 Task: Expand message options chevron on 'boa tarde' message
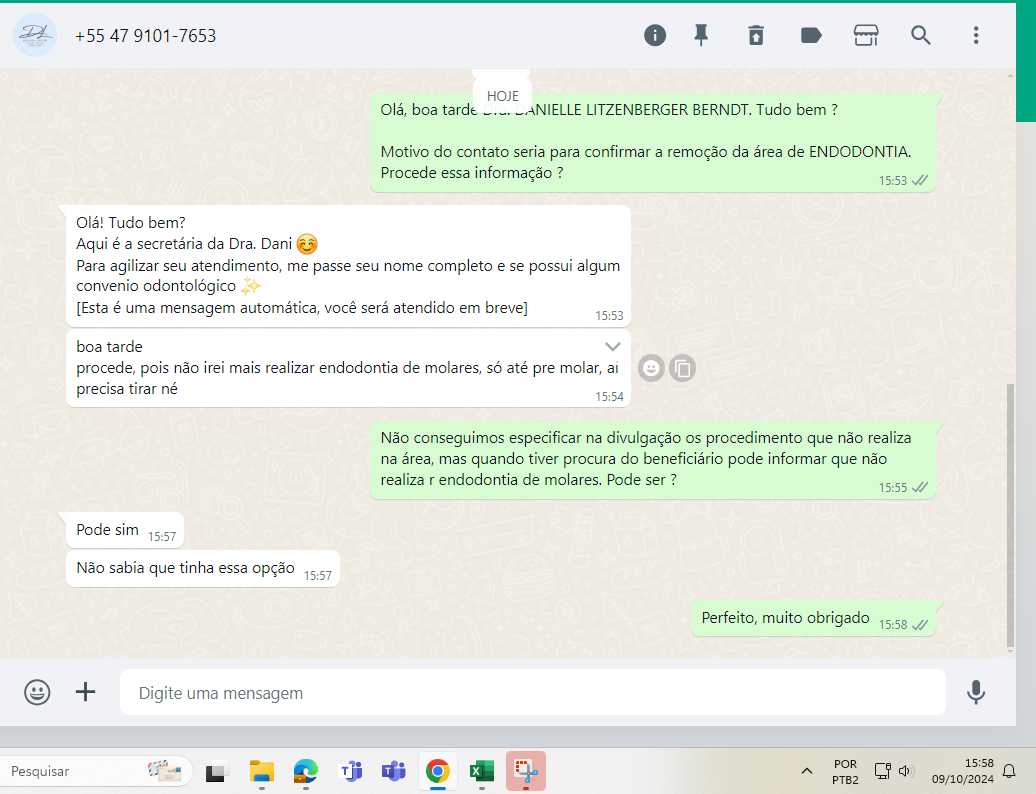(612, 346)
